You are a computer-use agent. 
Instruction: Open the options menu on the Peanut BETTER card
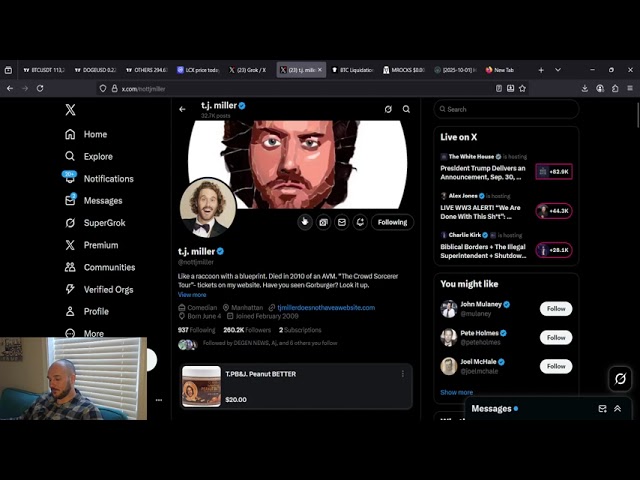pos(403,374)
